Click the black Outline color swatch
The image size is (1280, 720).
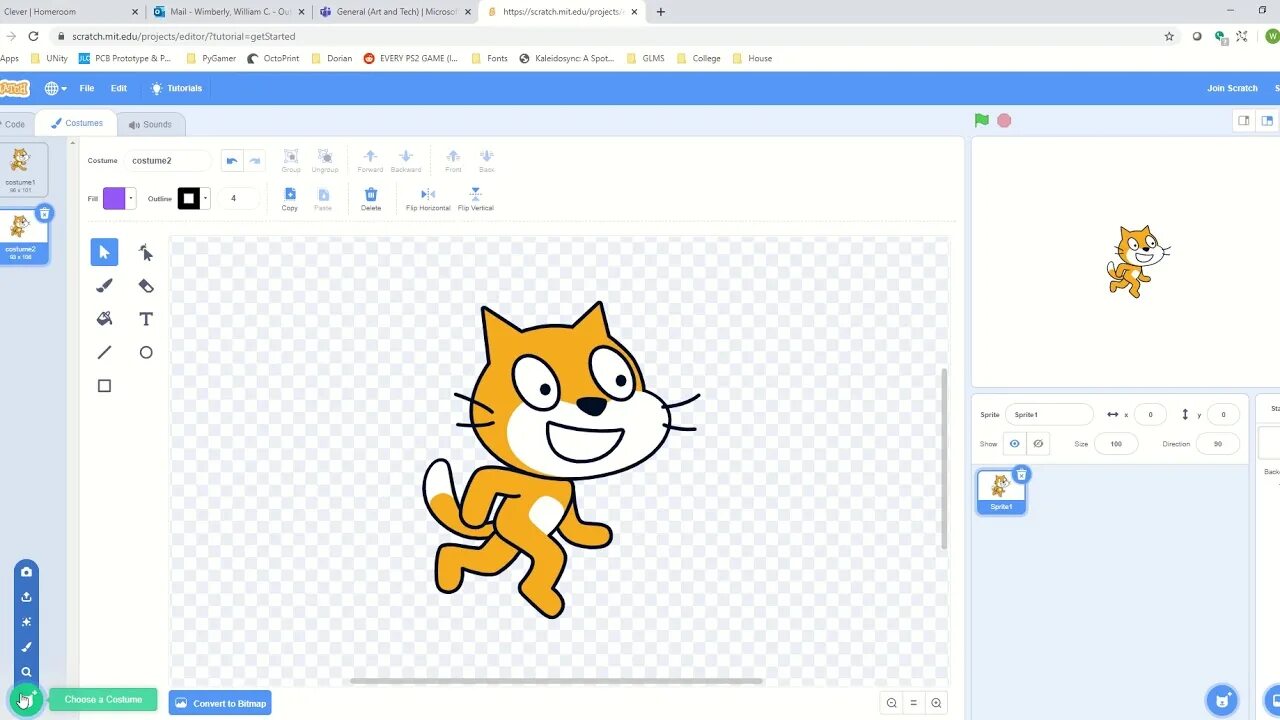(189, 198)
